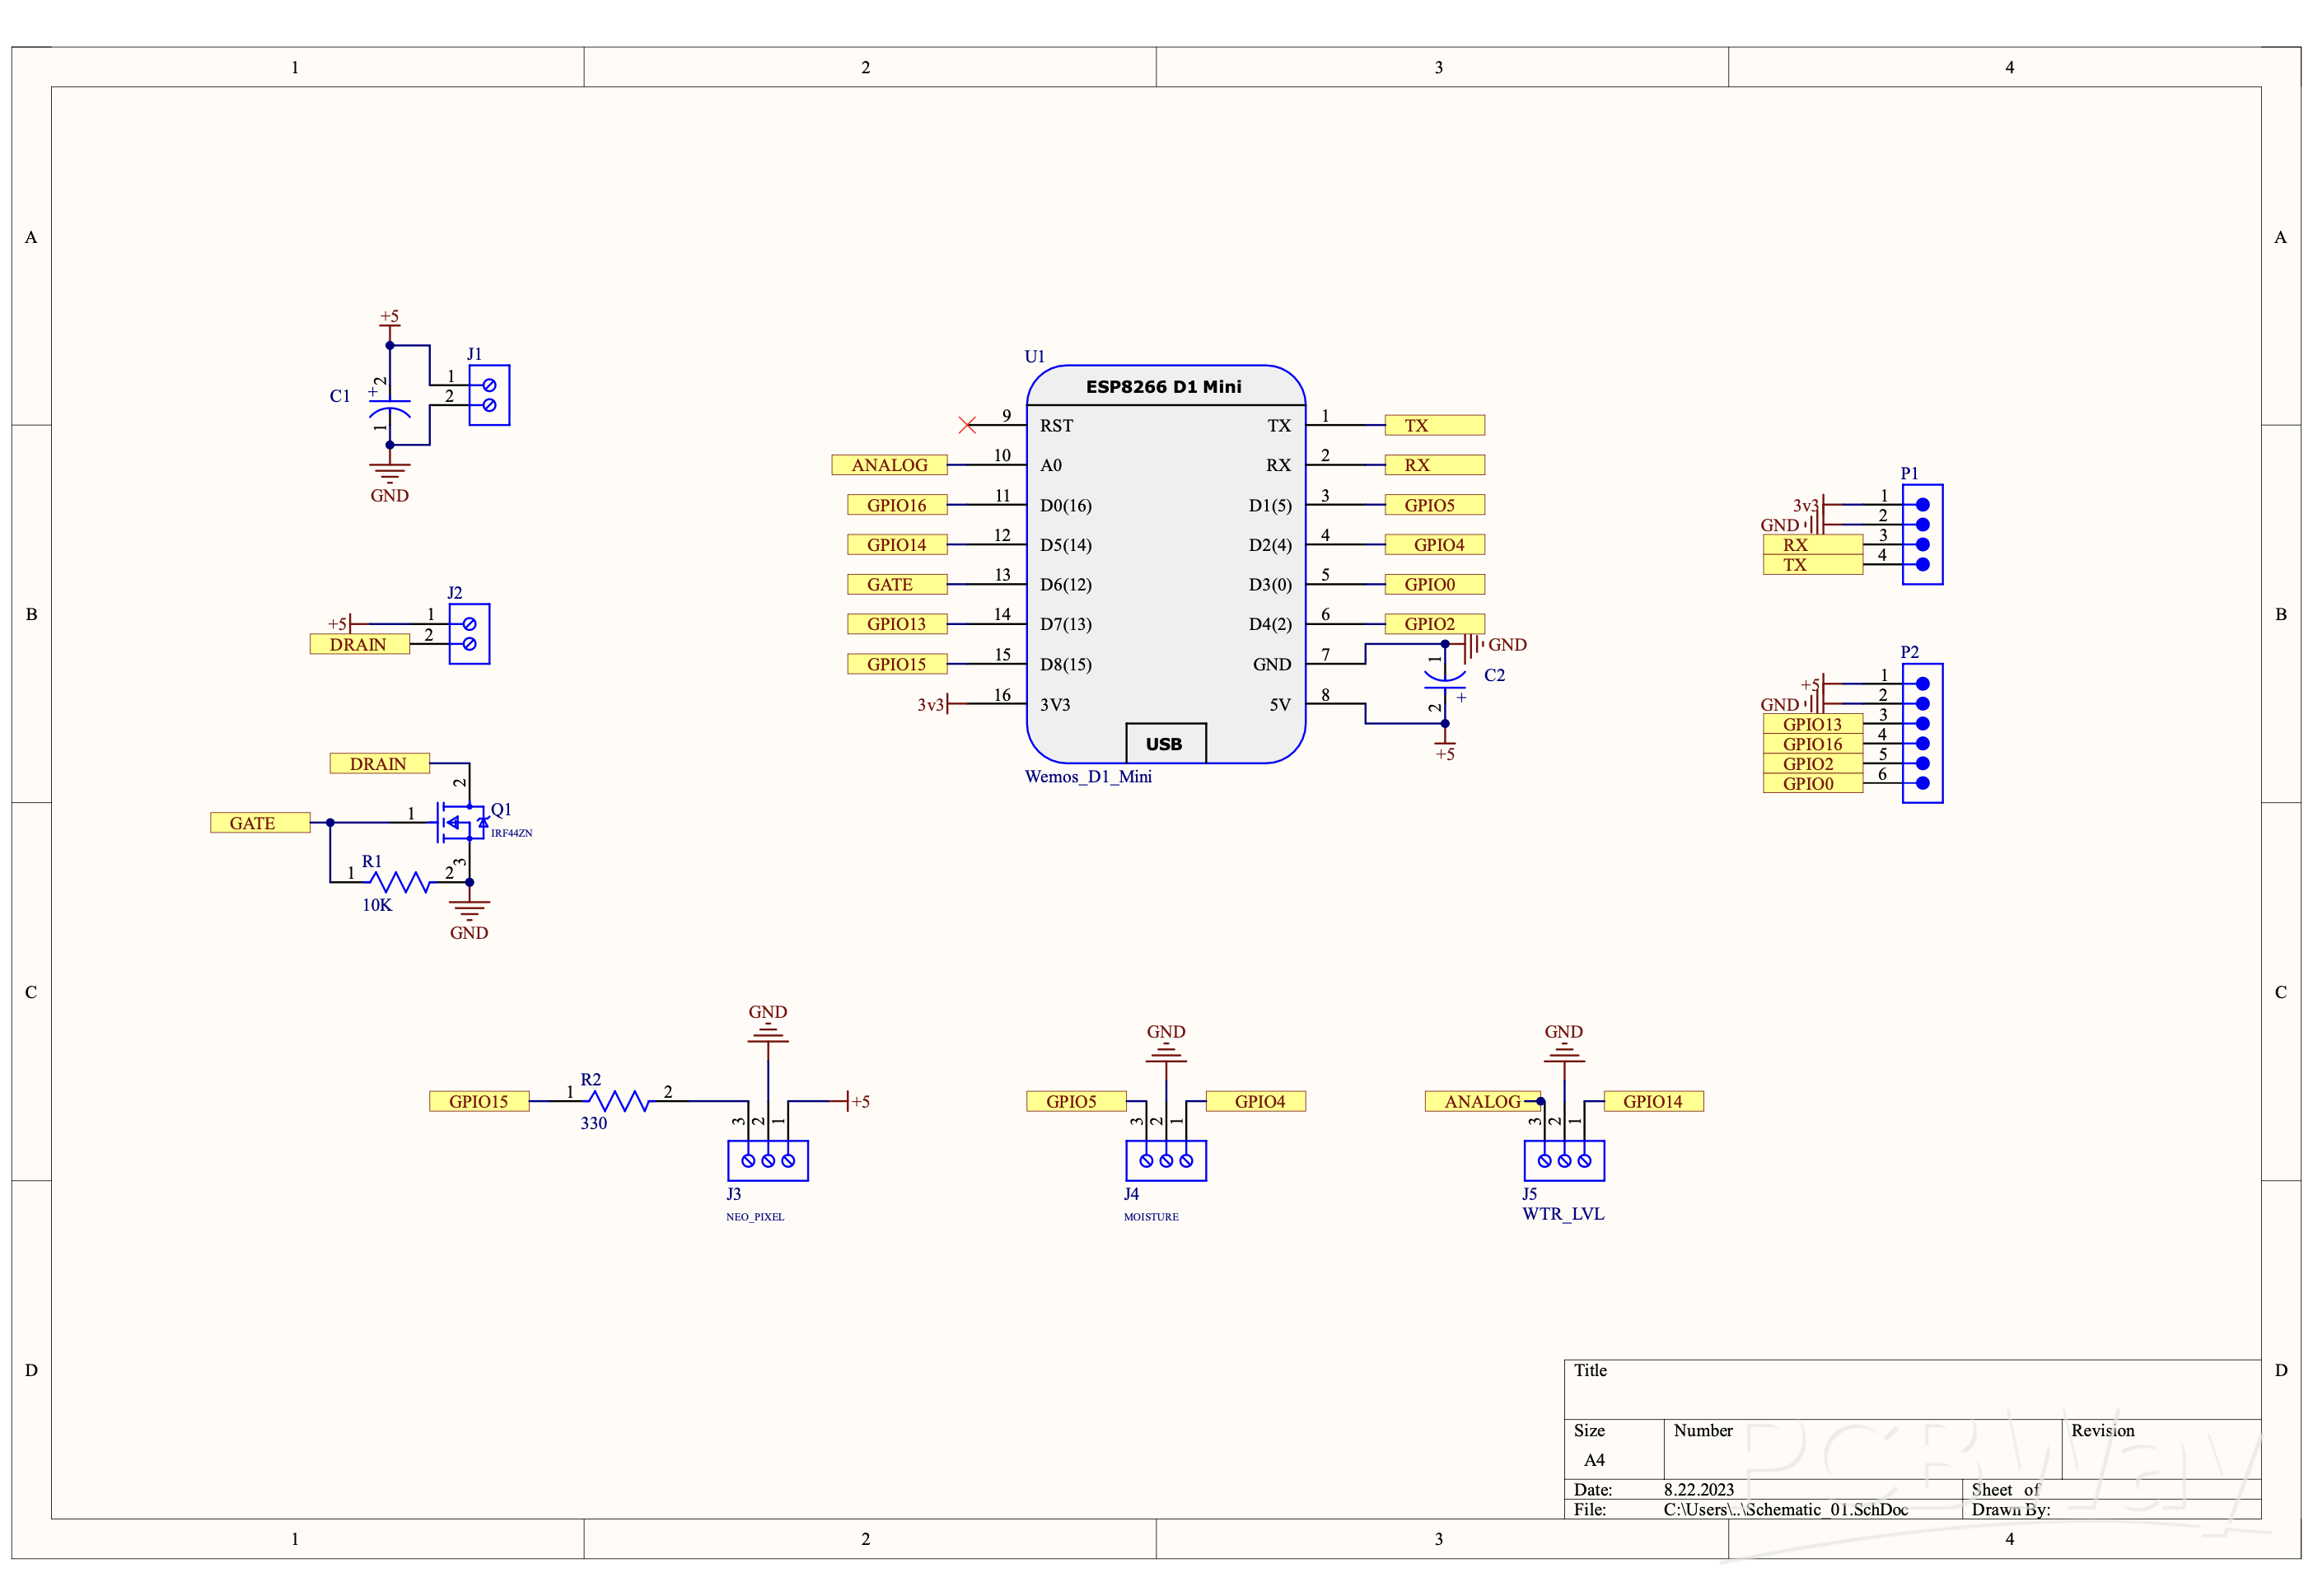This screenshot has height=1596, width=2313.
Task: Select the GATE net label near Q1
Action: click(259, 822)
